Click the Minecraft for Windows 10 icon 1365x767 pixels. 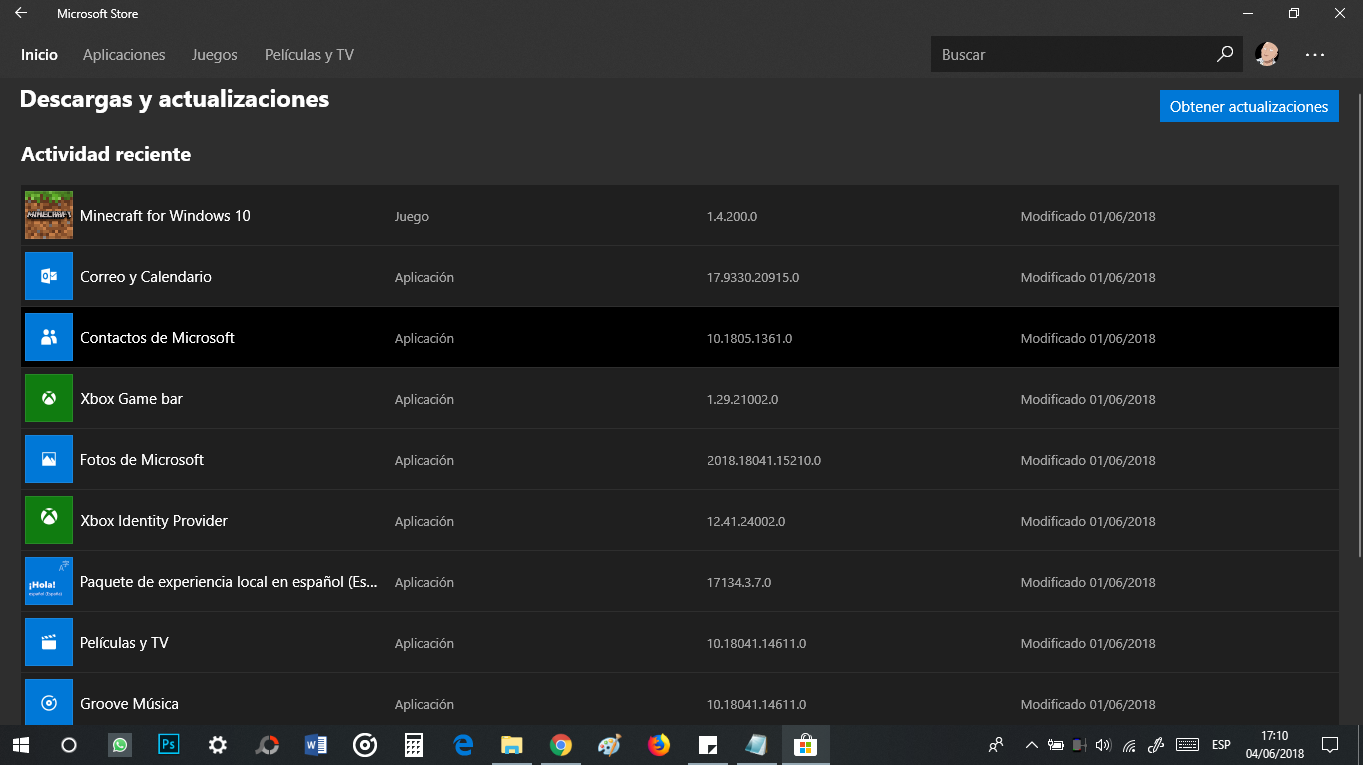click(x=49, y=215)
